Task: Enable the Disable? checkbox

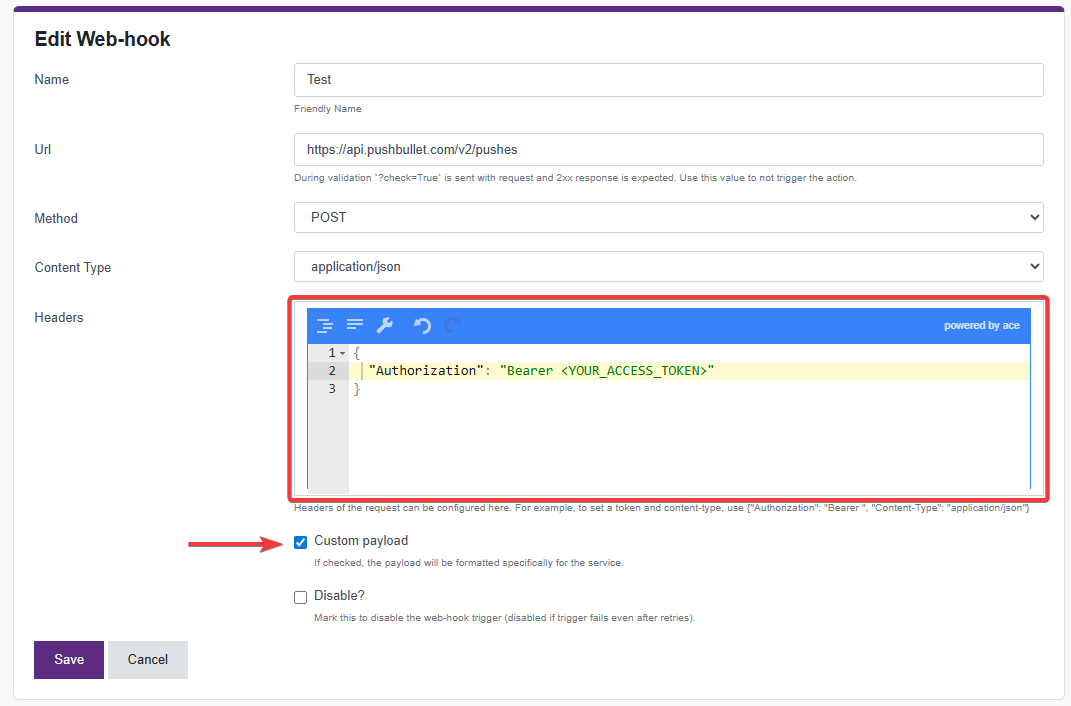Action: (x=301, y=597)
